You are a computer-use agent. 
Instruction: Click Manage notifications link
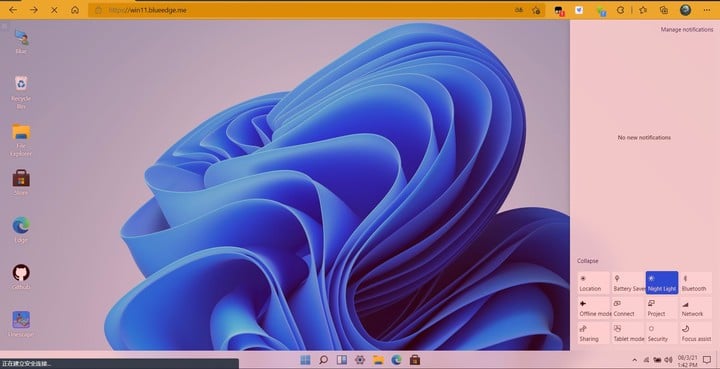pos(687,29)
